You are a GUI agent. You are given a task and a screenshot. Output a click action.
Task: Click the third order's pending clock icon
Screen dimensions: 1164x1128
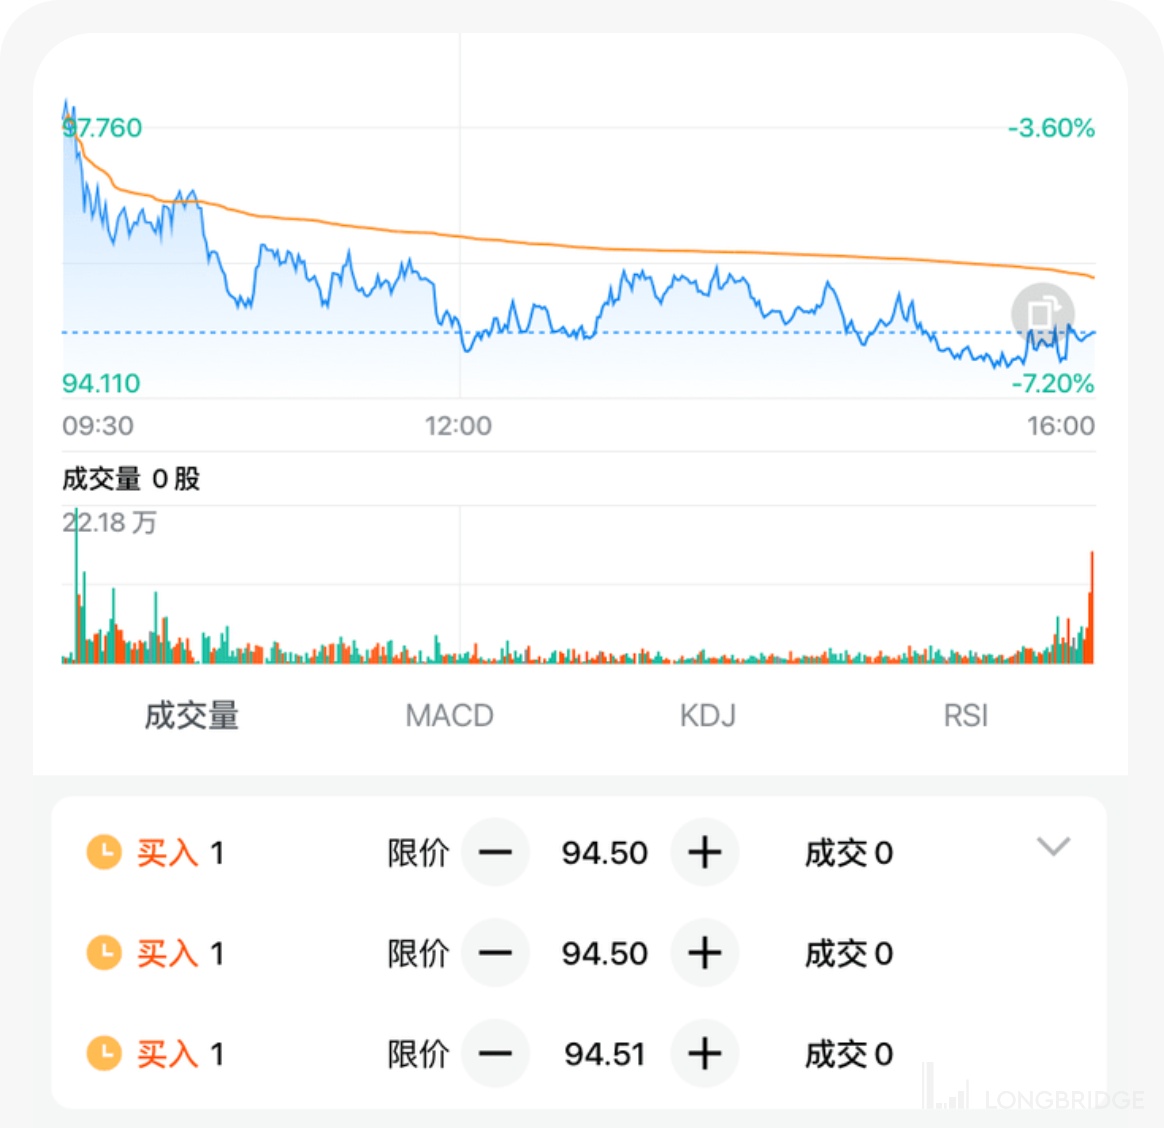[x=104, y=1054]
